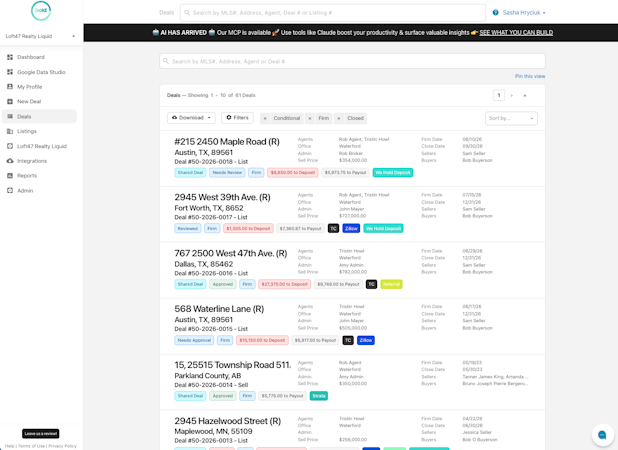Click the Google Data Studio icon
Image resolution: width=618 pixels, height=450 pixels.
click(x=10, y=72)
